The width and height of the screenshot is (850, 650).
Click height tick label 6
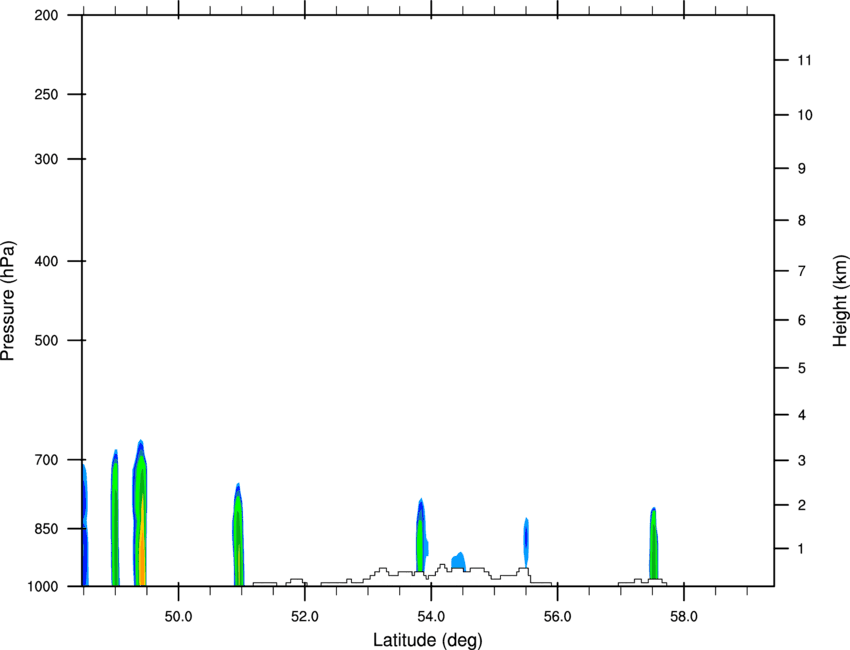click(802, 320)
